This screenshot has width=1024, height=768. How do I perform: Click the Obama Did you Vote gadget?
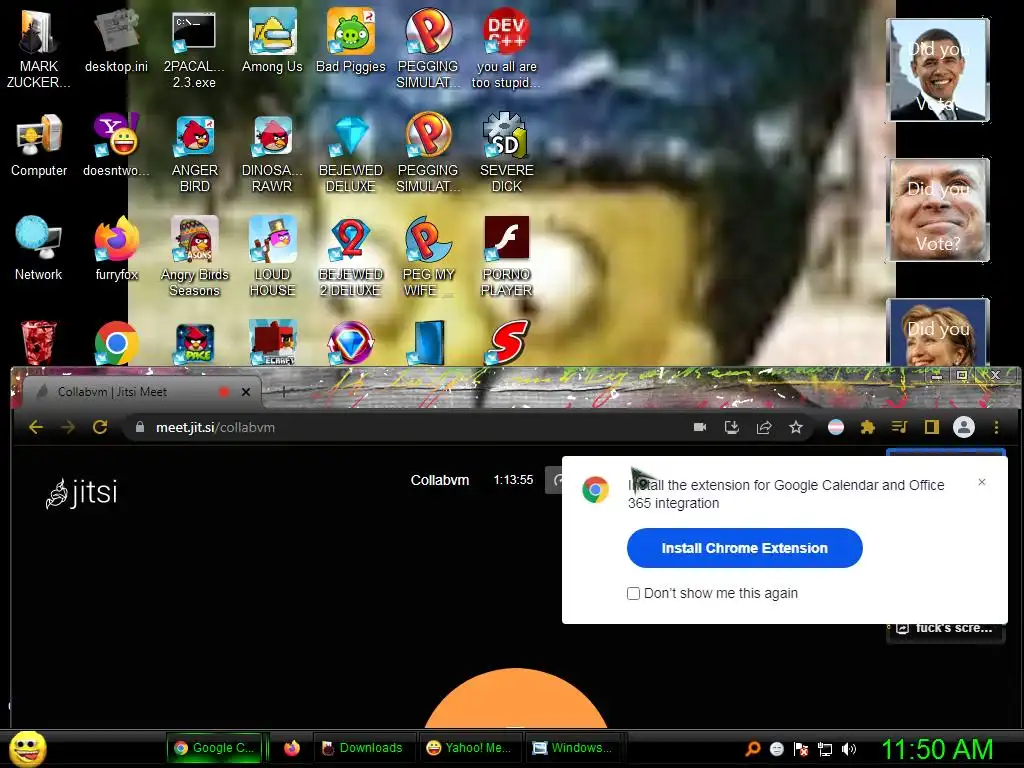click(x=938, y=70)
